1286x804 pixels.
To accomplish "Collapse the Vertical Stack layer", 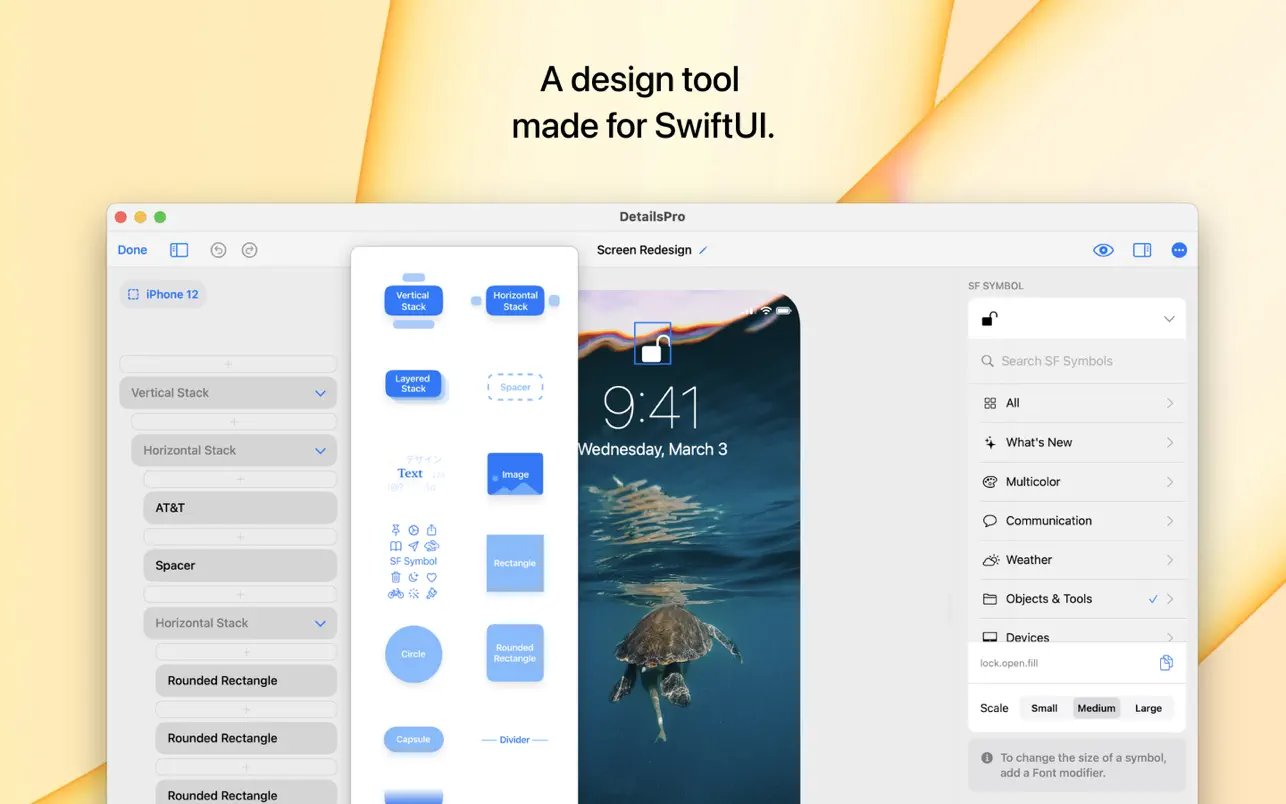I will pos(320,392).
